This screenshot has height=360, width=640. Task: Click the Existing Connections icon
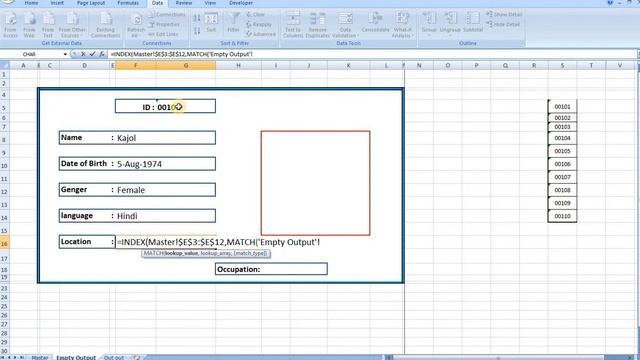105,25
